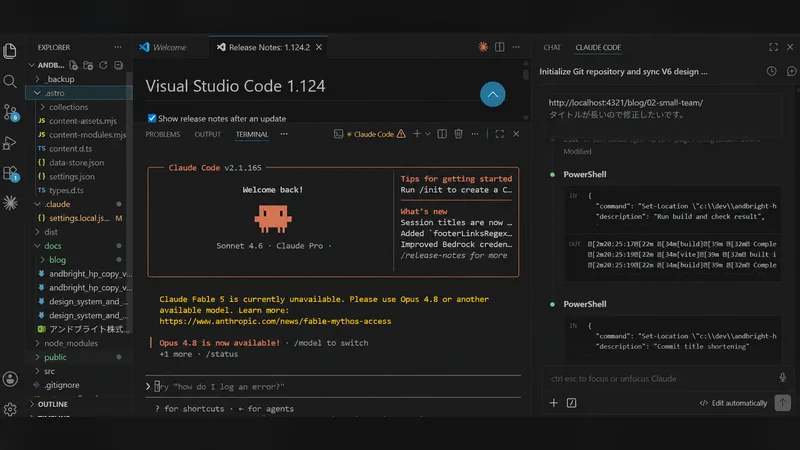Refresh the Explorer file tree
Viewport: 800px width, 450px height.
103,65
